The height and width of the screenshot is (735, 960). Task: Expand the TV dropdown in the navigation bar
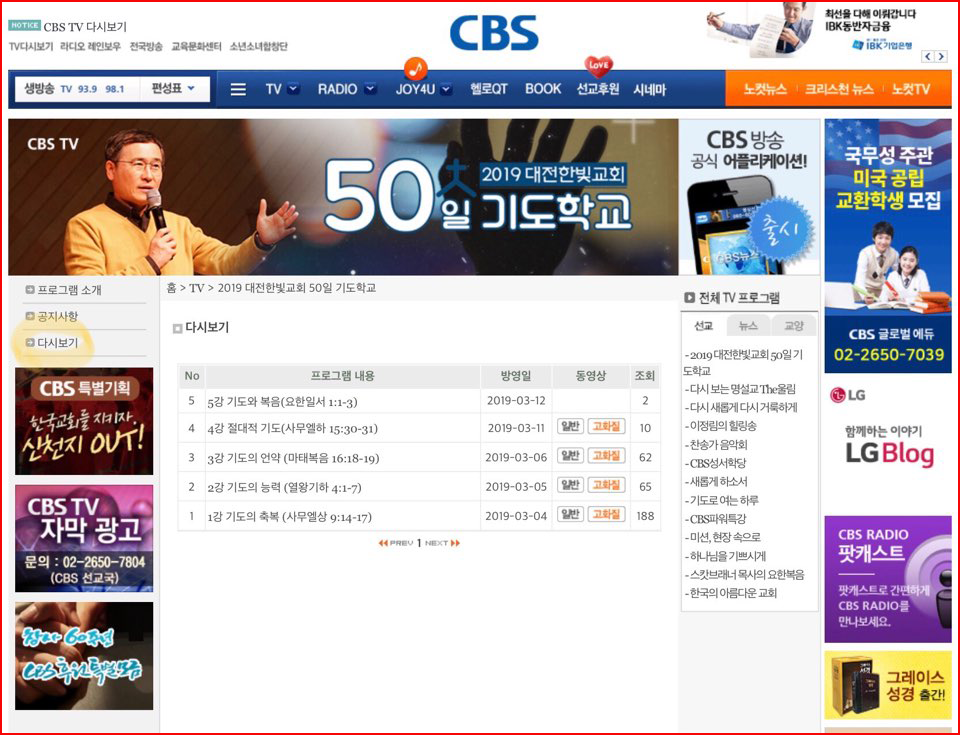(x=294, y=89)
